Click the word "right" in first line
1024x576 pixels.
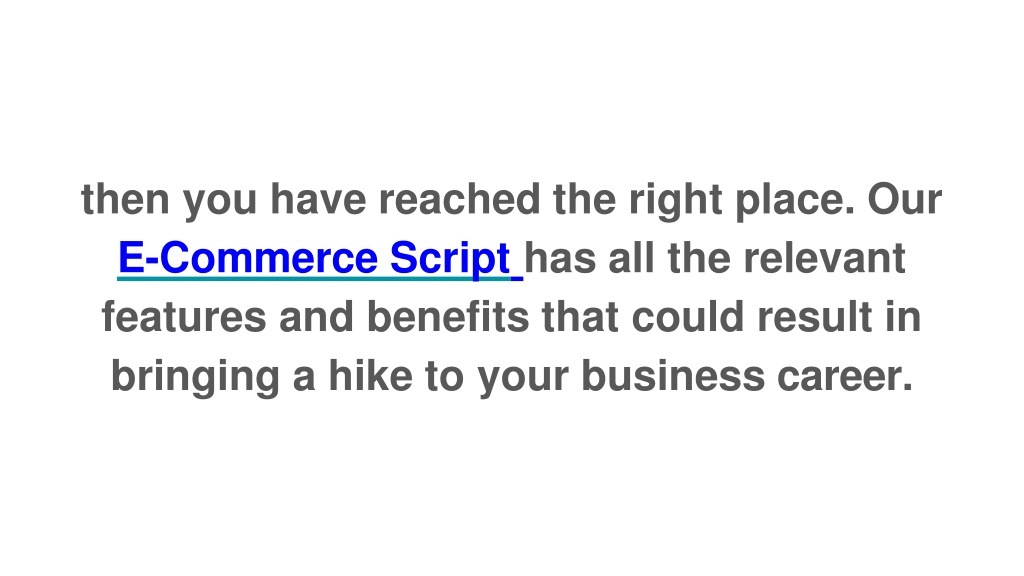[x=676, y=200]
